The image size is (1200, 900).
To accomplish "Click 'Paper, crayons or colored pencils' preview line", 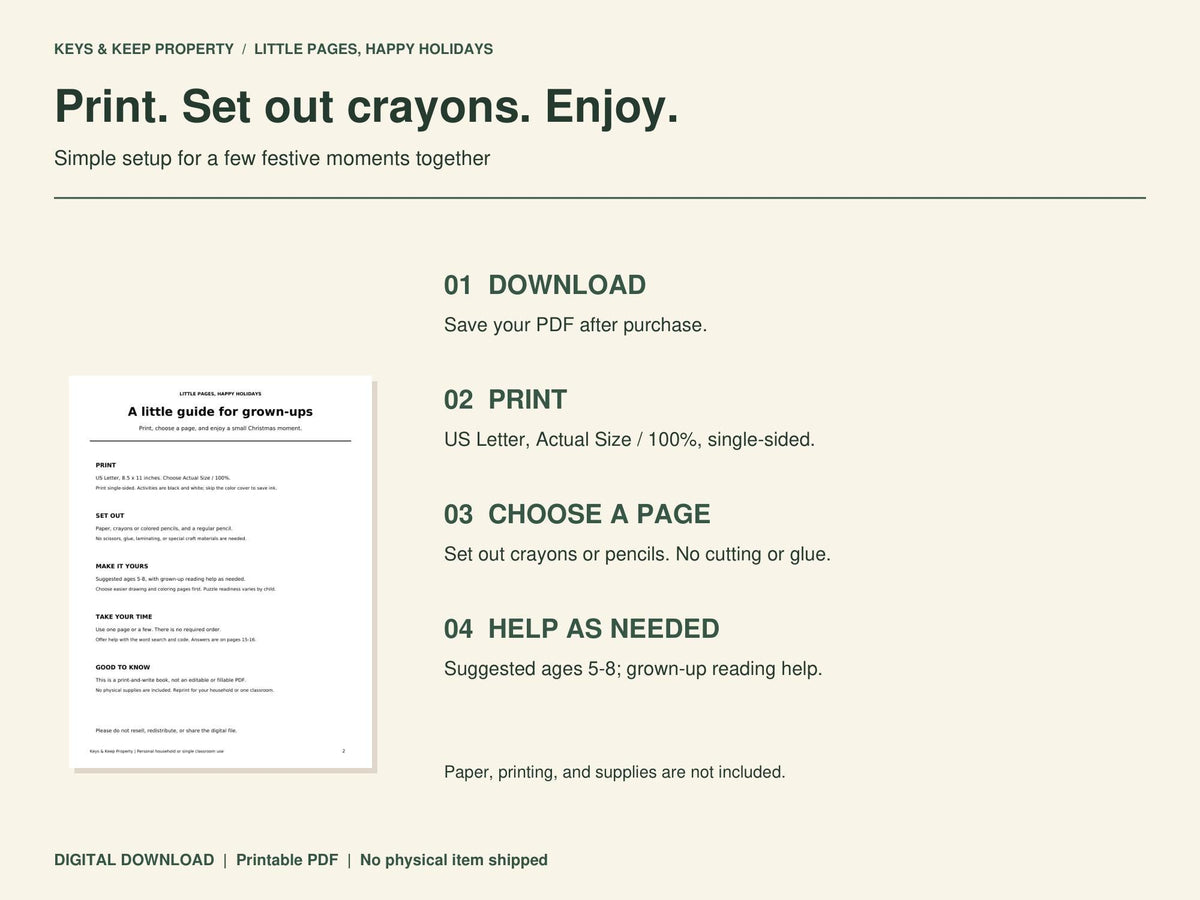I will (164, 528).
